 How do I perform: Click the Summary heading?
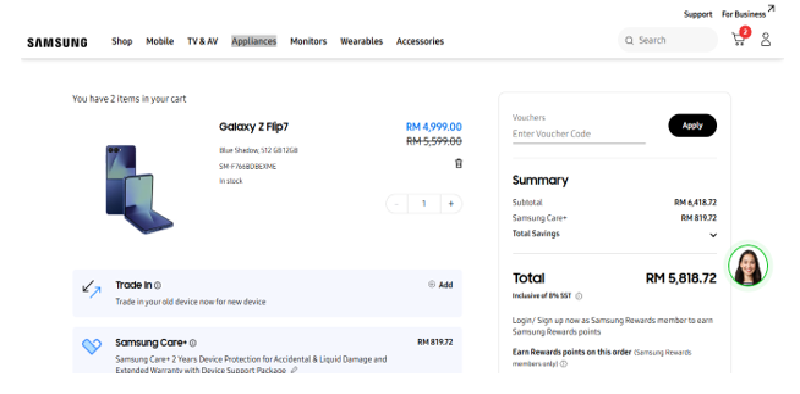pos(540,180)
